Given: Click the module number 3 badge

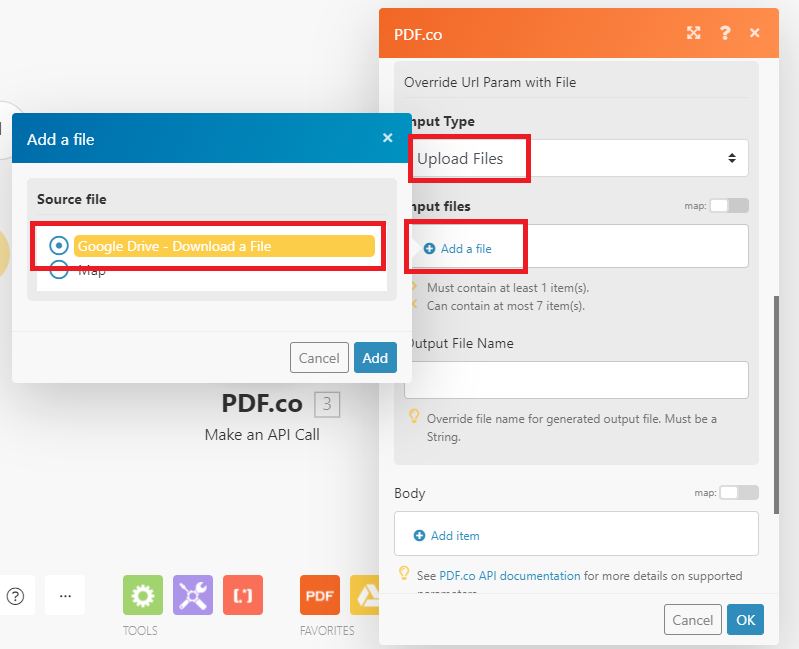Looking at the screenshot, I should (x=327, y=404).
